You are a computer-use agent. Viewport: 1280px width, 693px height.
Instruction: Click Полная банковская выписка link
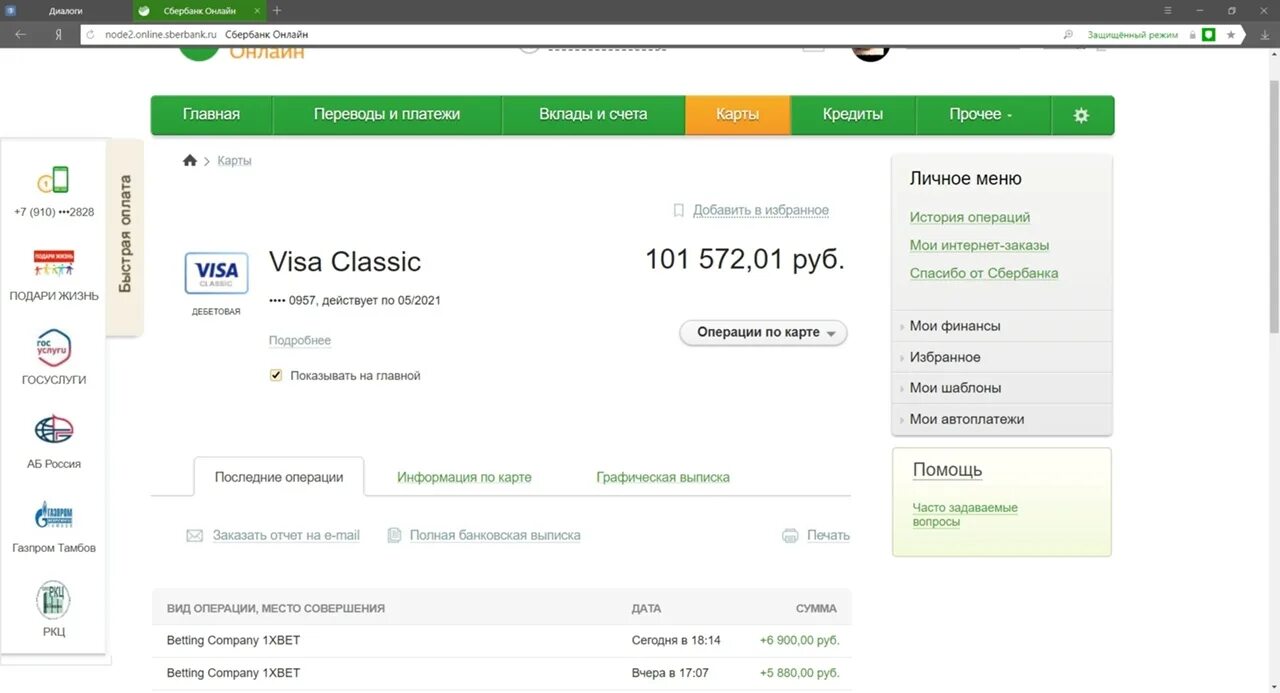(x=495, y=535)
